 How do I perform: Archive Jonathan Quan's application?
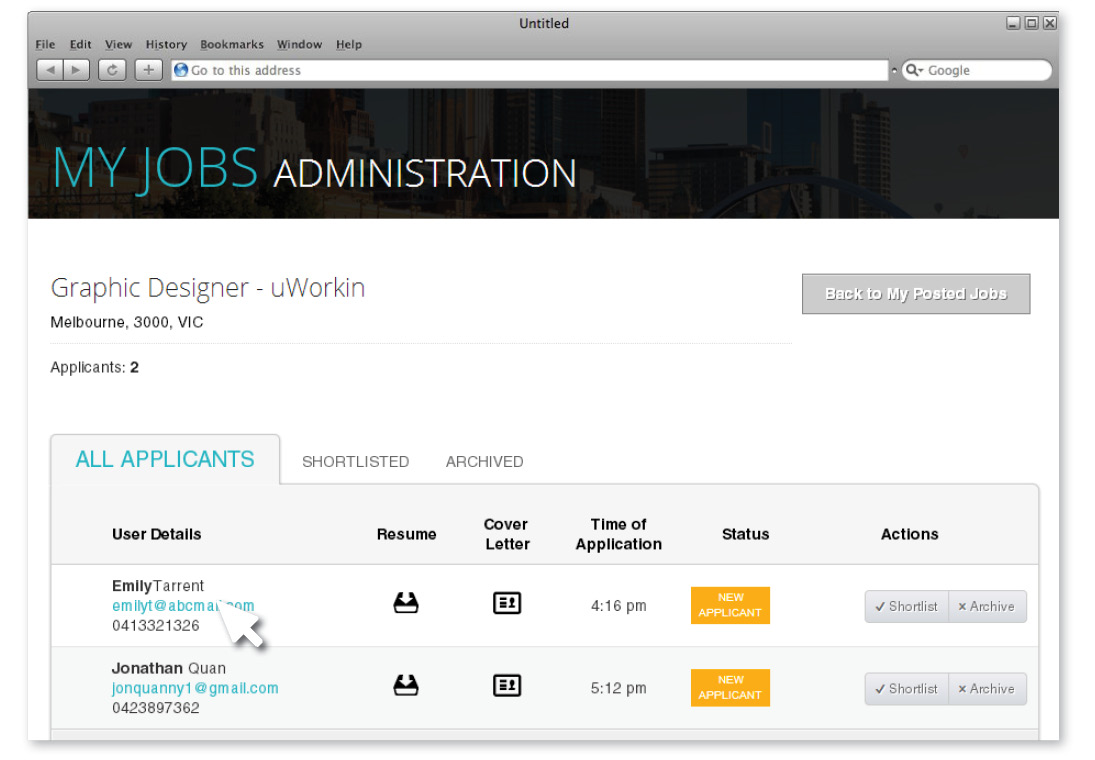point(986,688)
